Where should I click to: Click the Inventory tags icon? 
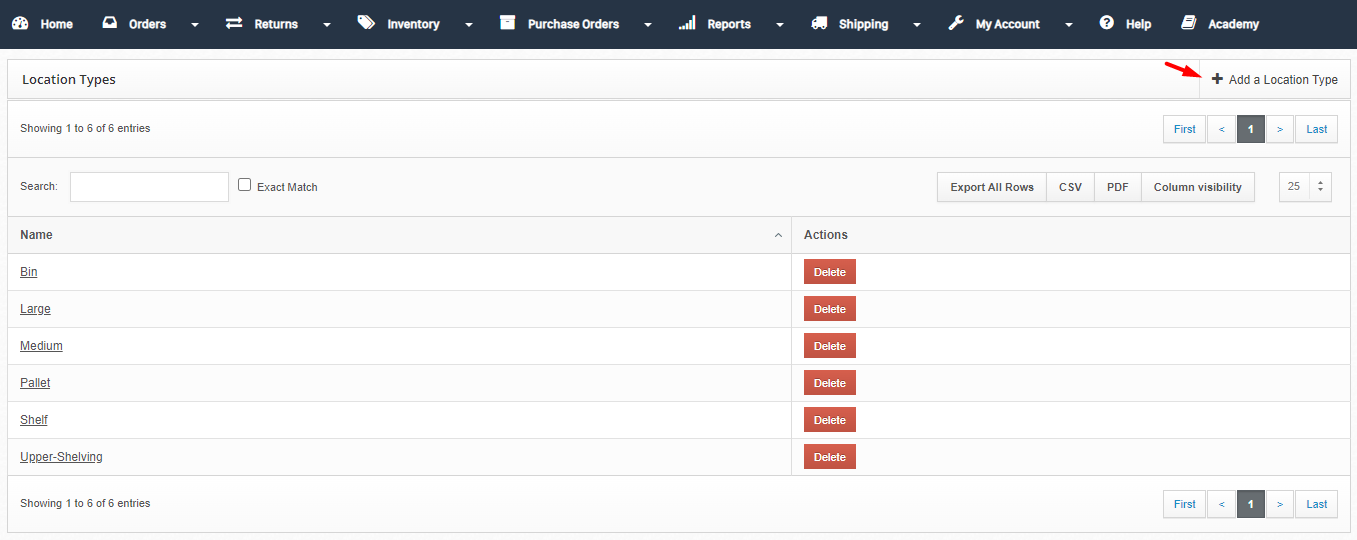(366, 23)
